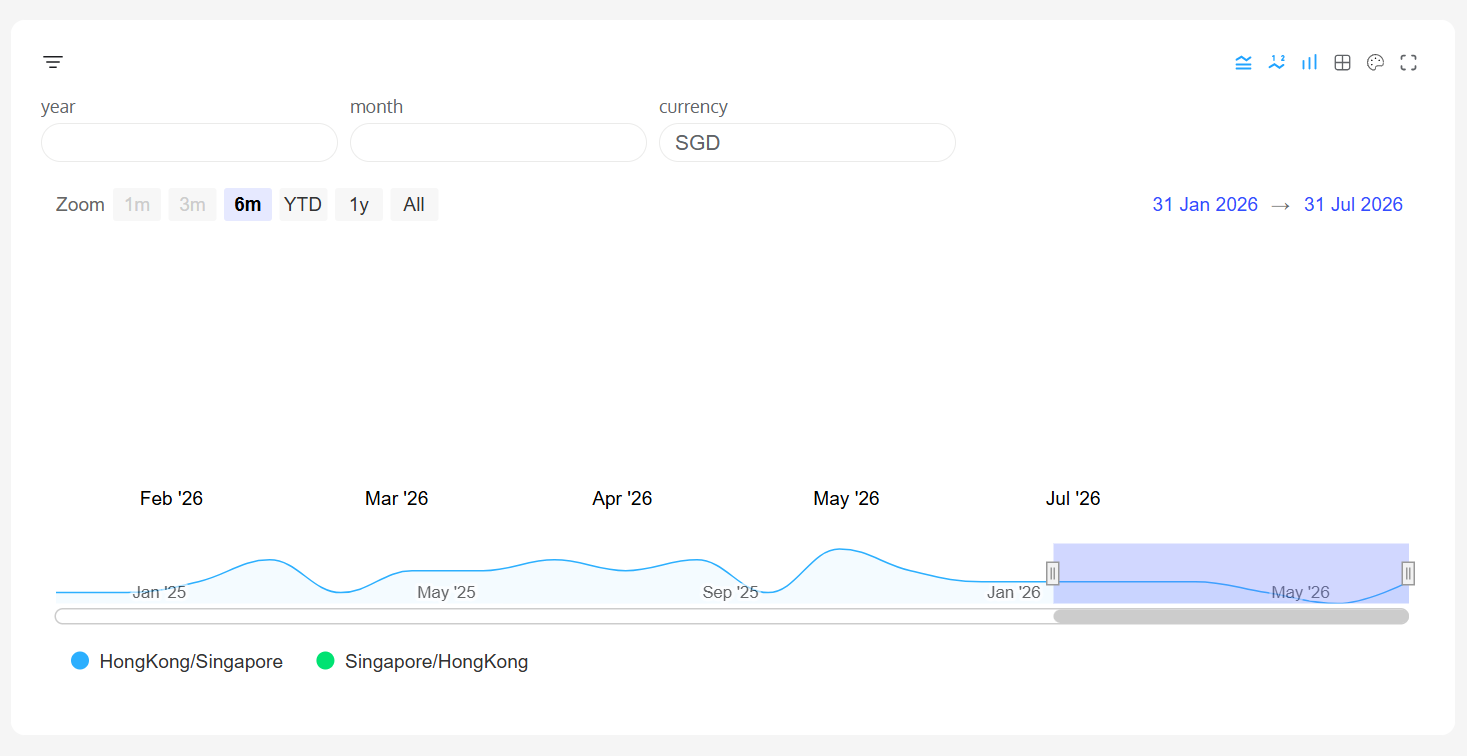Click the 31 Jul 2026 end date
1467x756 pixels.
click(1353, 205)
